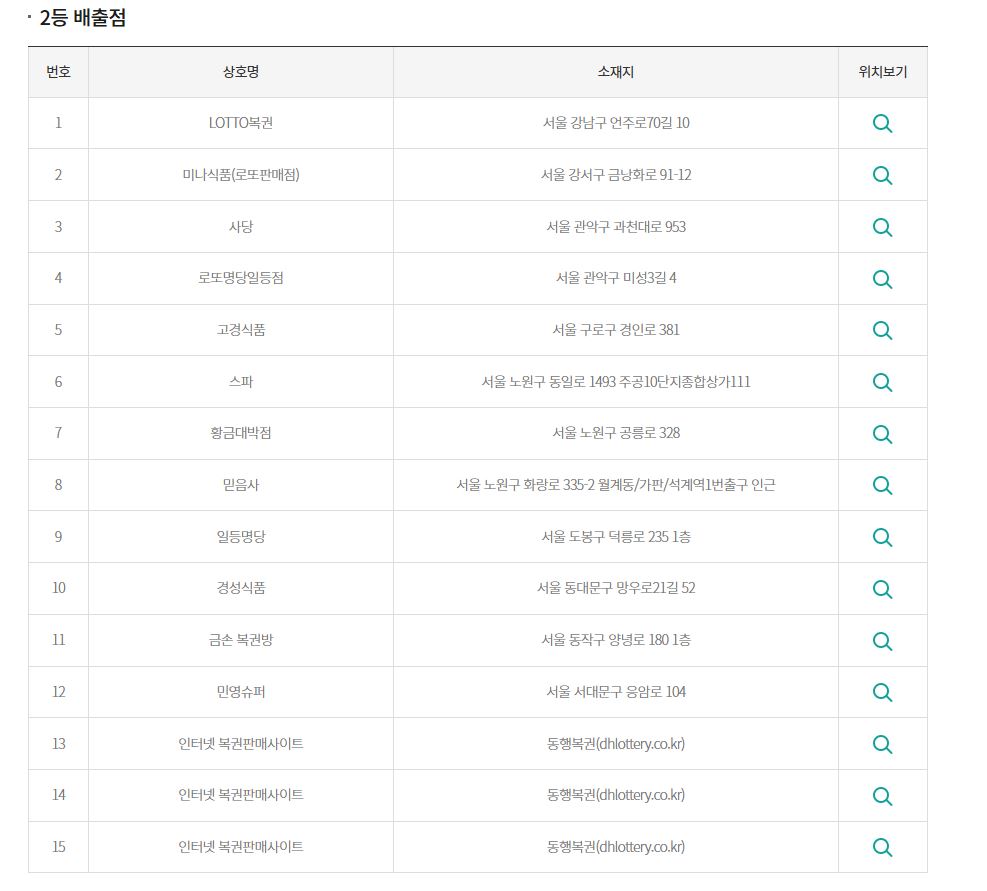Click address 서울 강남구 언주로70길 10
Viewport: 987px width, 891px height.
click(616, 123)
